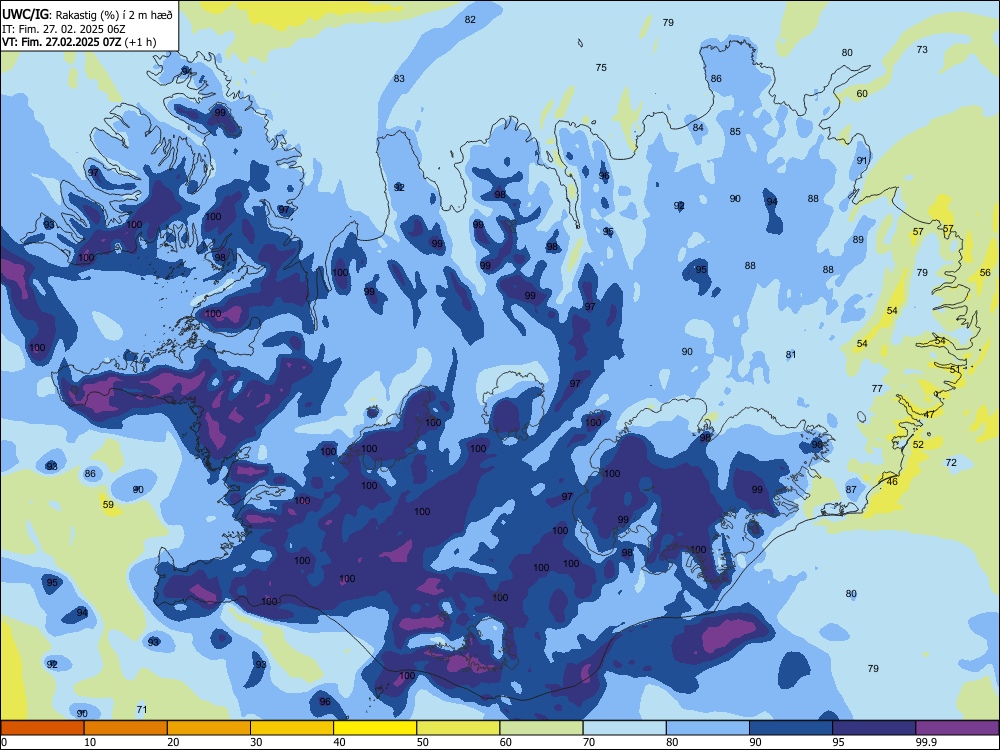Click the 50–60 pale yellow legend swatch
This screenshot has width=1000, height=750.
click(459, 728)
